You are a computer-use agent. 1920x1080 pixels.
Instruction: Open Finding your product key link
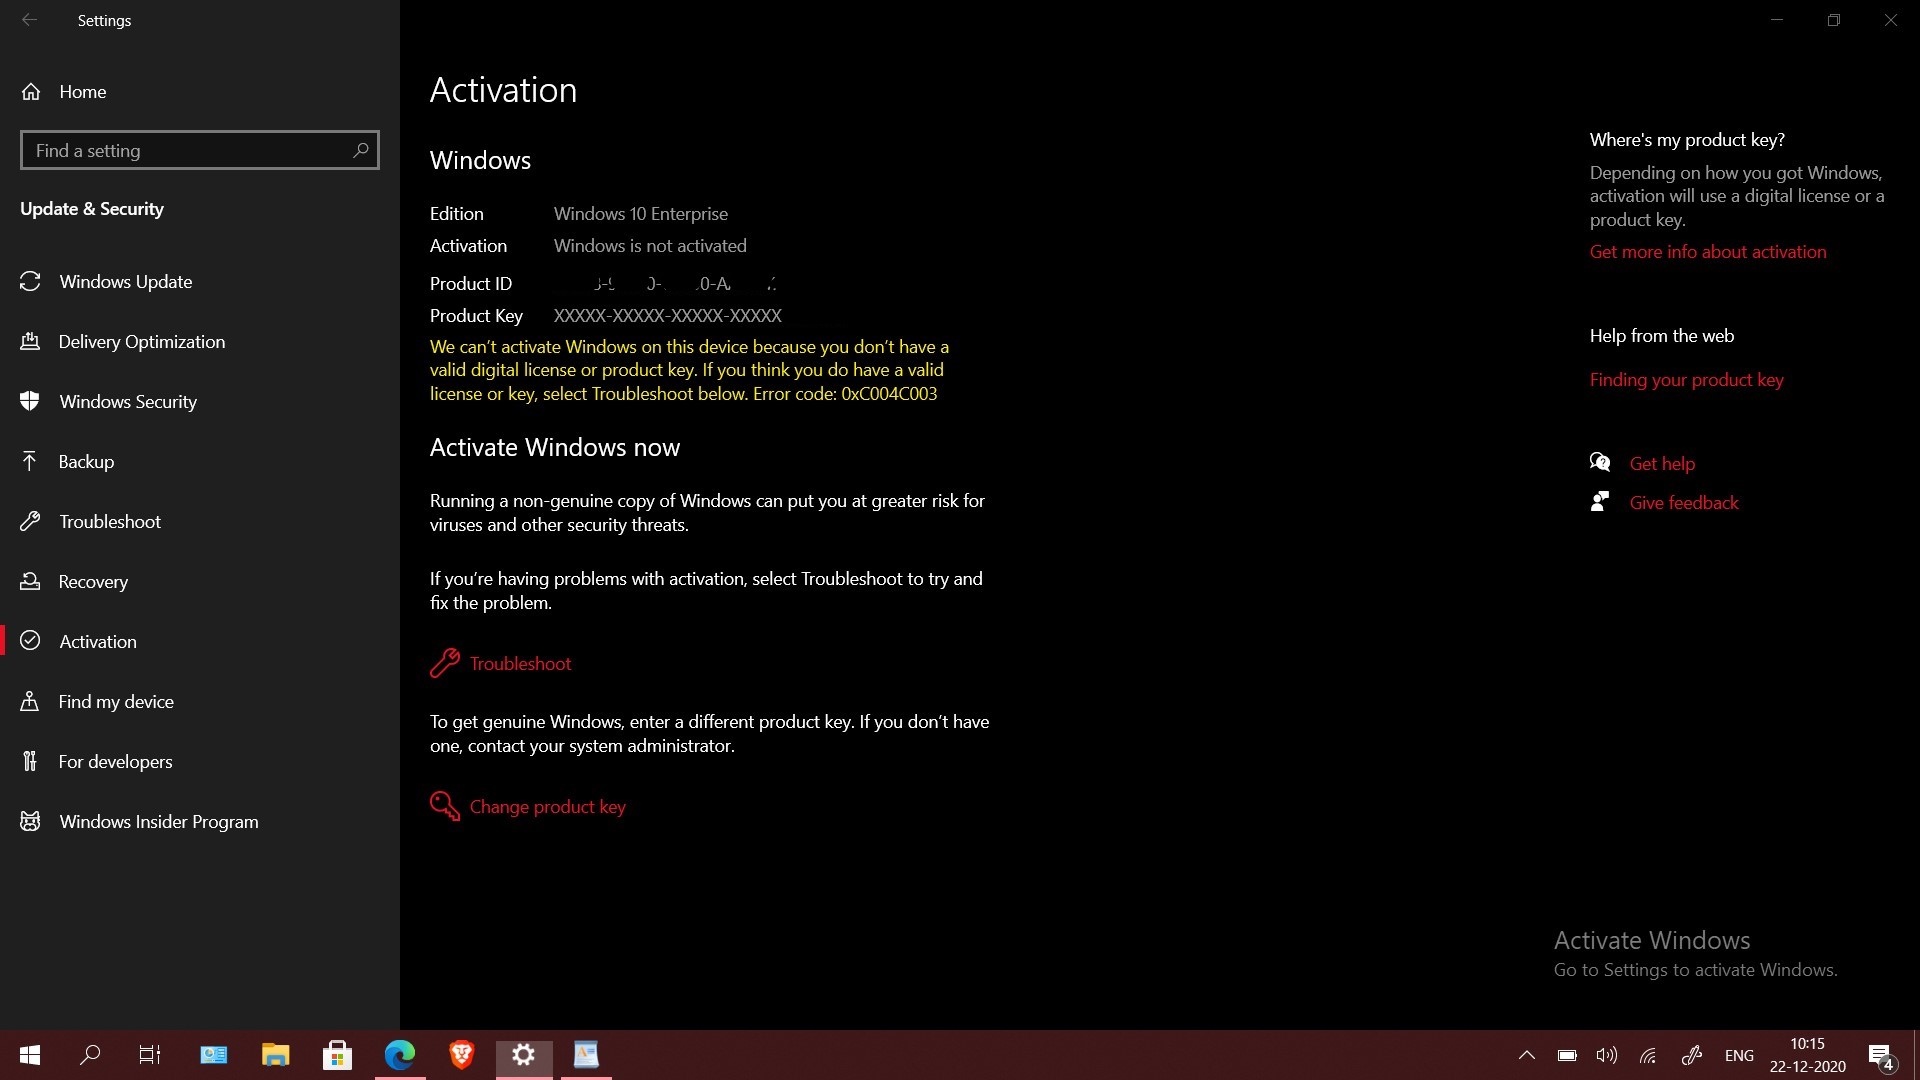pyautogui.click(x=1686, y=379)
